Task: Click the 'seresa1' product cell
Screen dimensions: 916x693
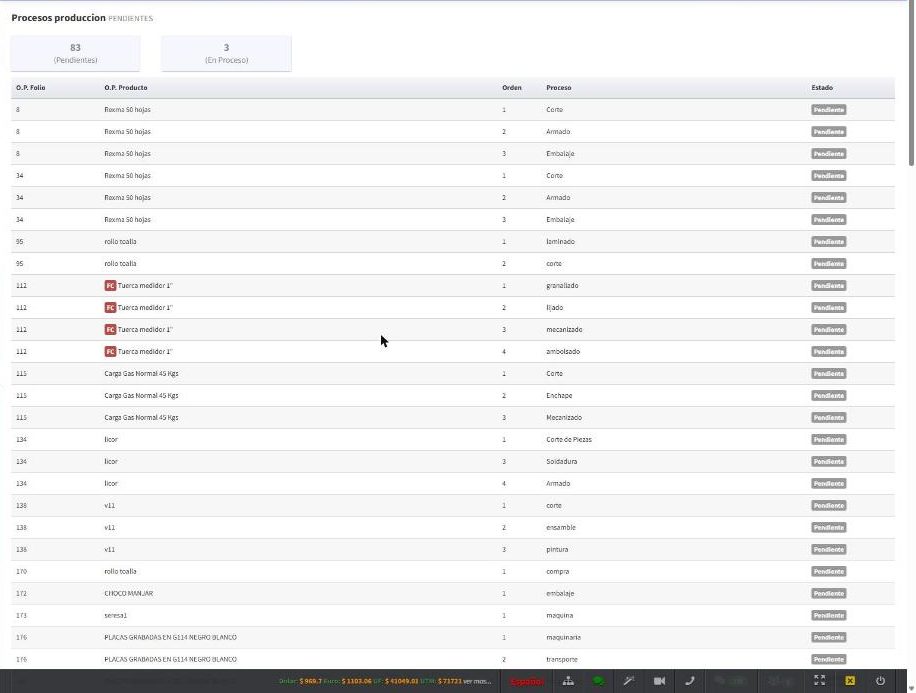Action: [116, 615]
